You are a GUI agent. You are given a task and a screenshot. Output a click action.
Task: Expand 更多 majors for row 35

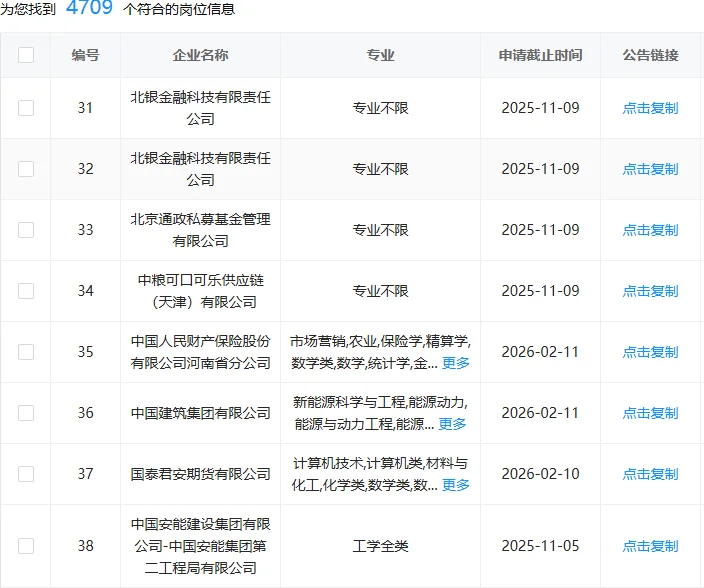coord(456,363)
